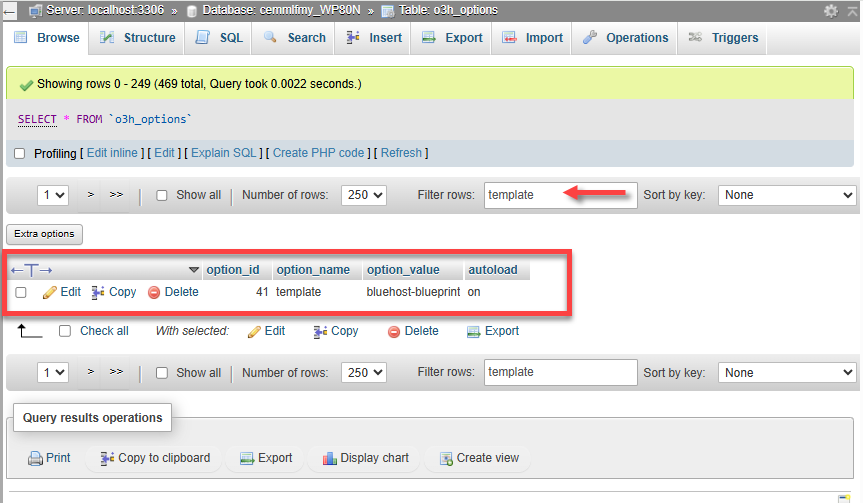Click the Query results operations Export link
This screenshot has width=863, height=503.
[266, 458]
